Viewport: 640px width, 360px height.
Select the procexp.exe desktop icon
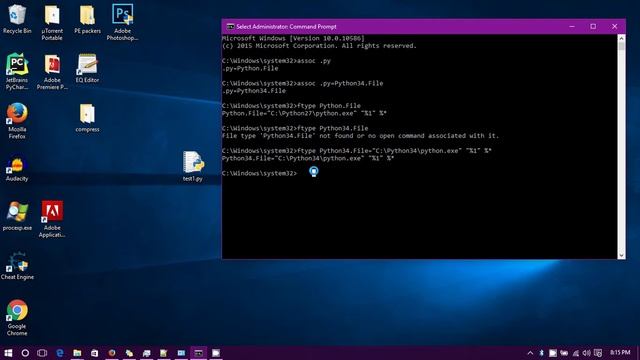click(17, 216)
